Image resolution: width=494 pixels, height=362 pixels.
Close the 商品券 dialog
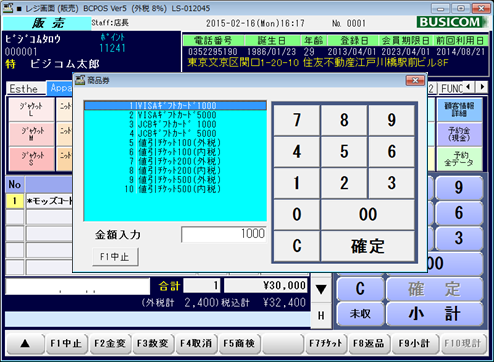pyautogui.click(x=415, y=80)
